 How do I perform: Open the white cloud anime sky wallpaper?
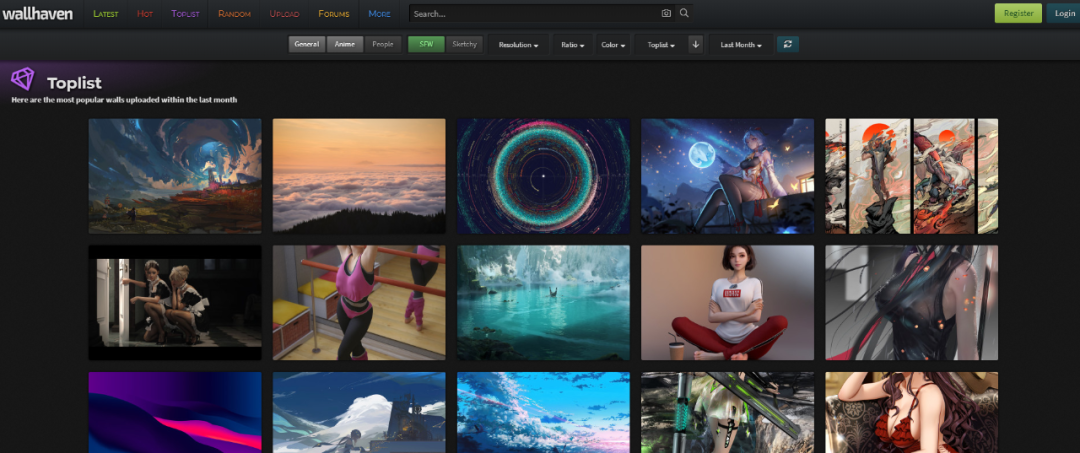coord(359,412)
